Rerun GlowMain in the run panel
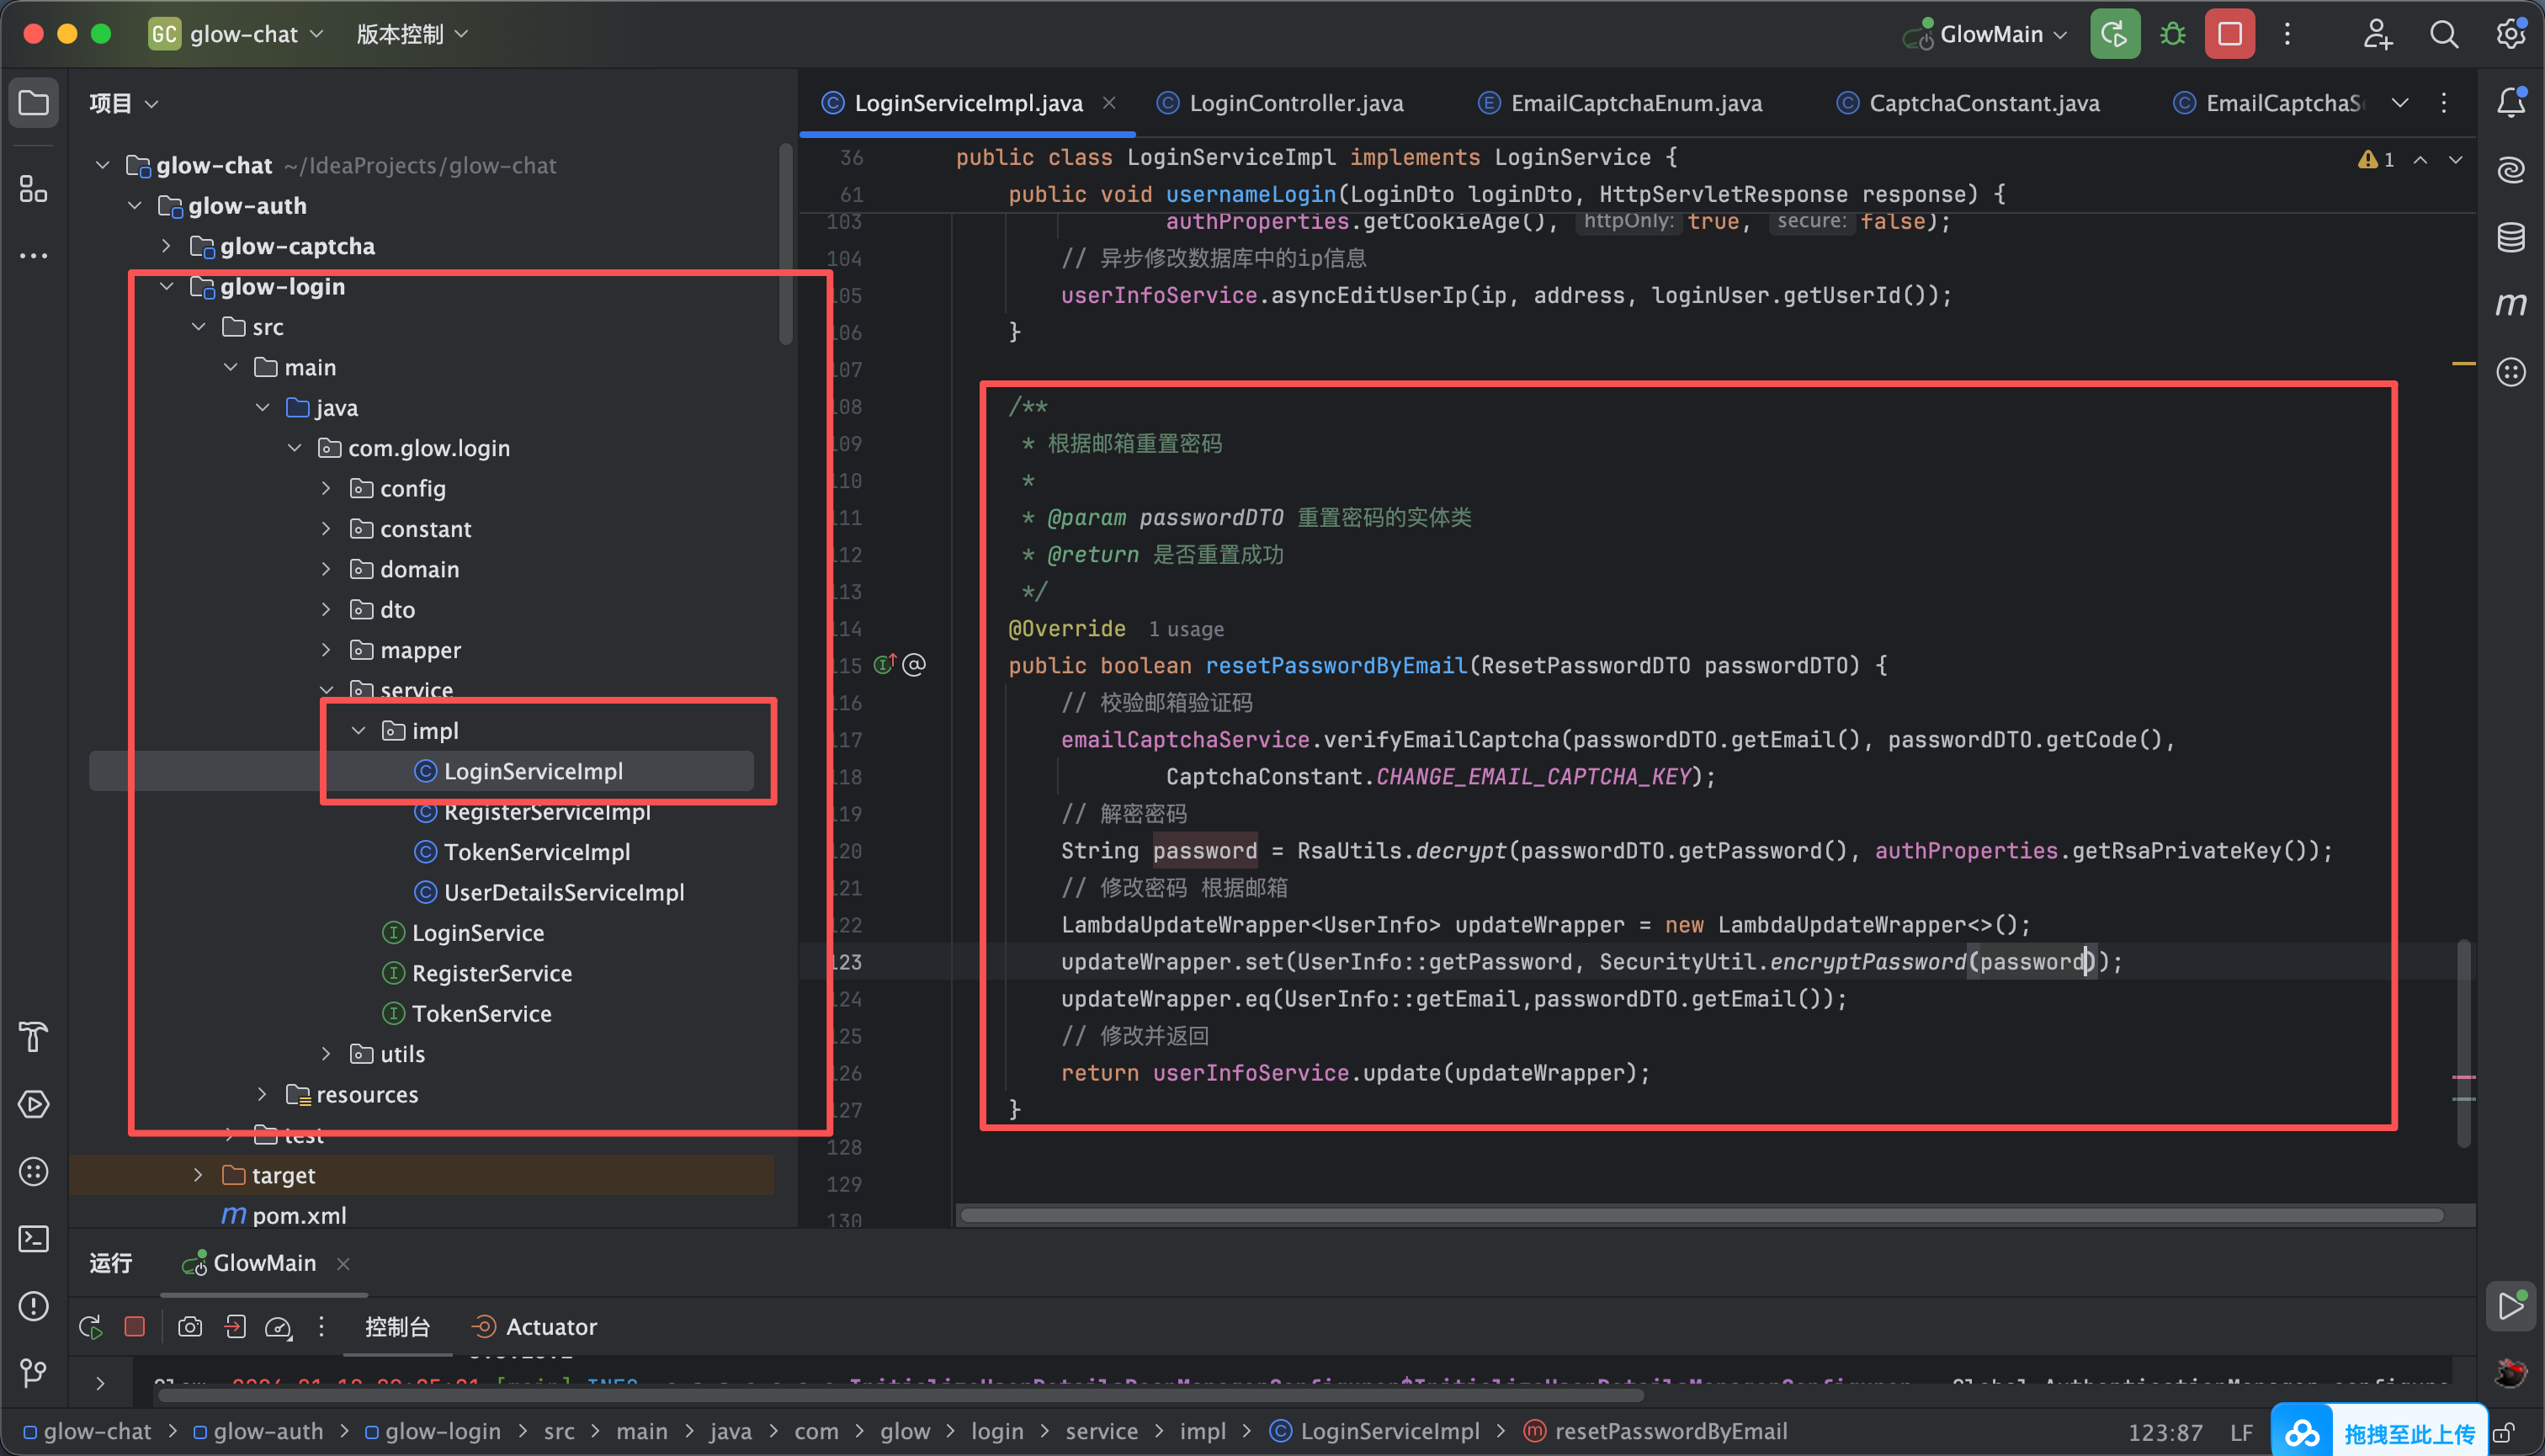The width and height of the screenshot is (2545, 1456). 91,1327
